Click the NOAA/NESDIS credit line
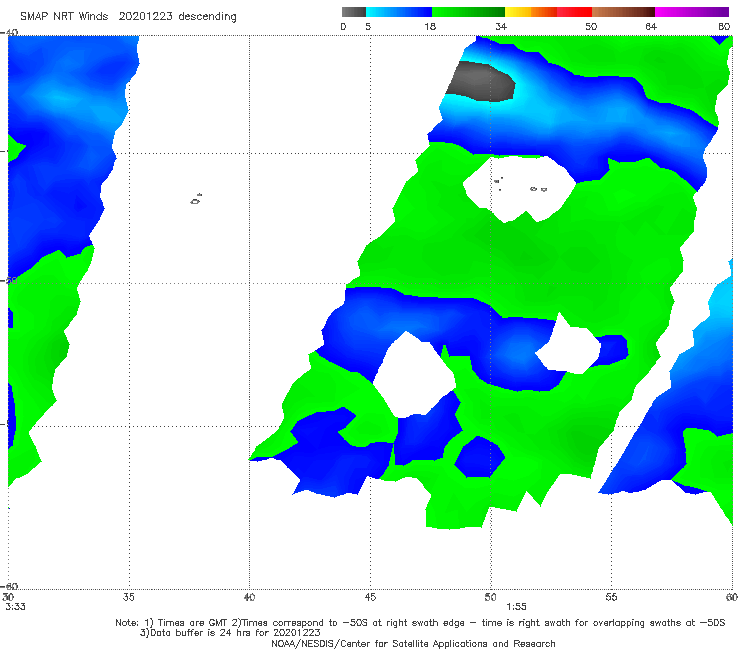Viewport: 740px width, 650px height. coord(413,643)
